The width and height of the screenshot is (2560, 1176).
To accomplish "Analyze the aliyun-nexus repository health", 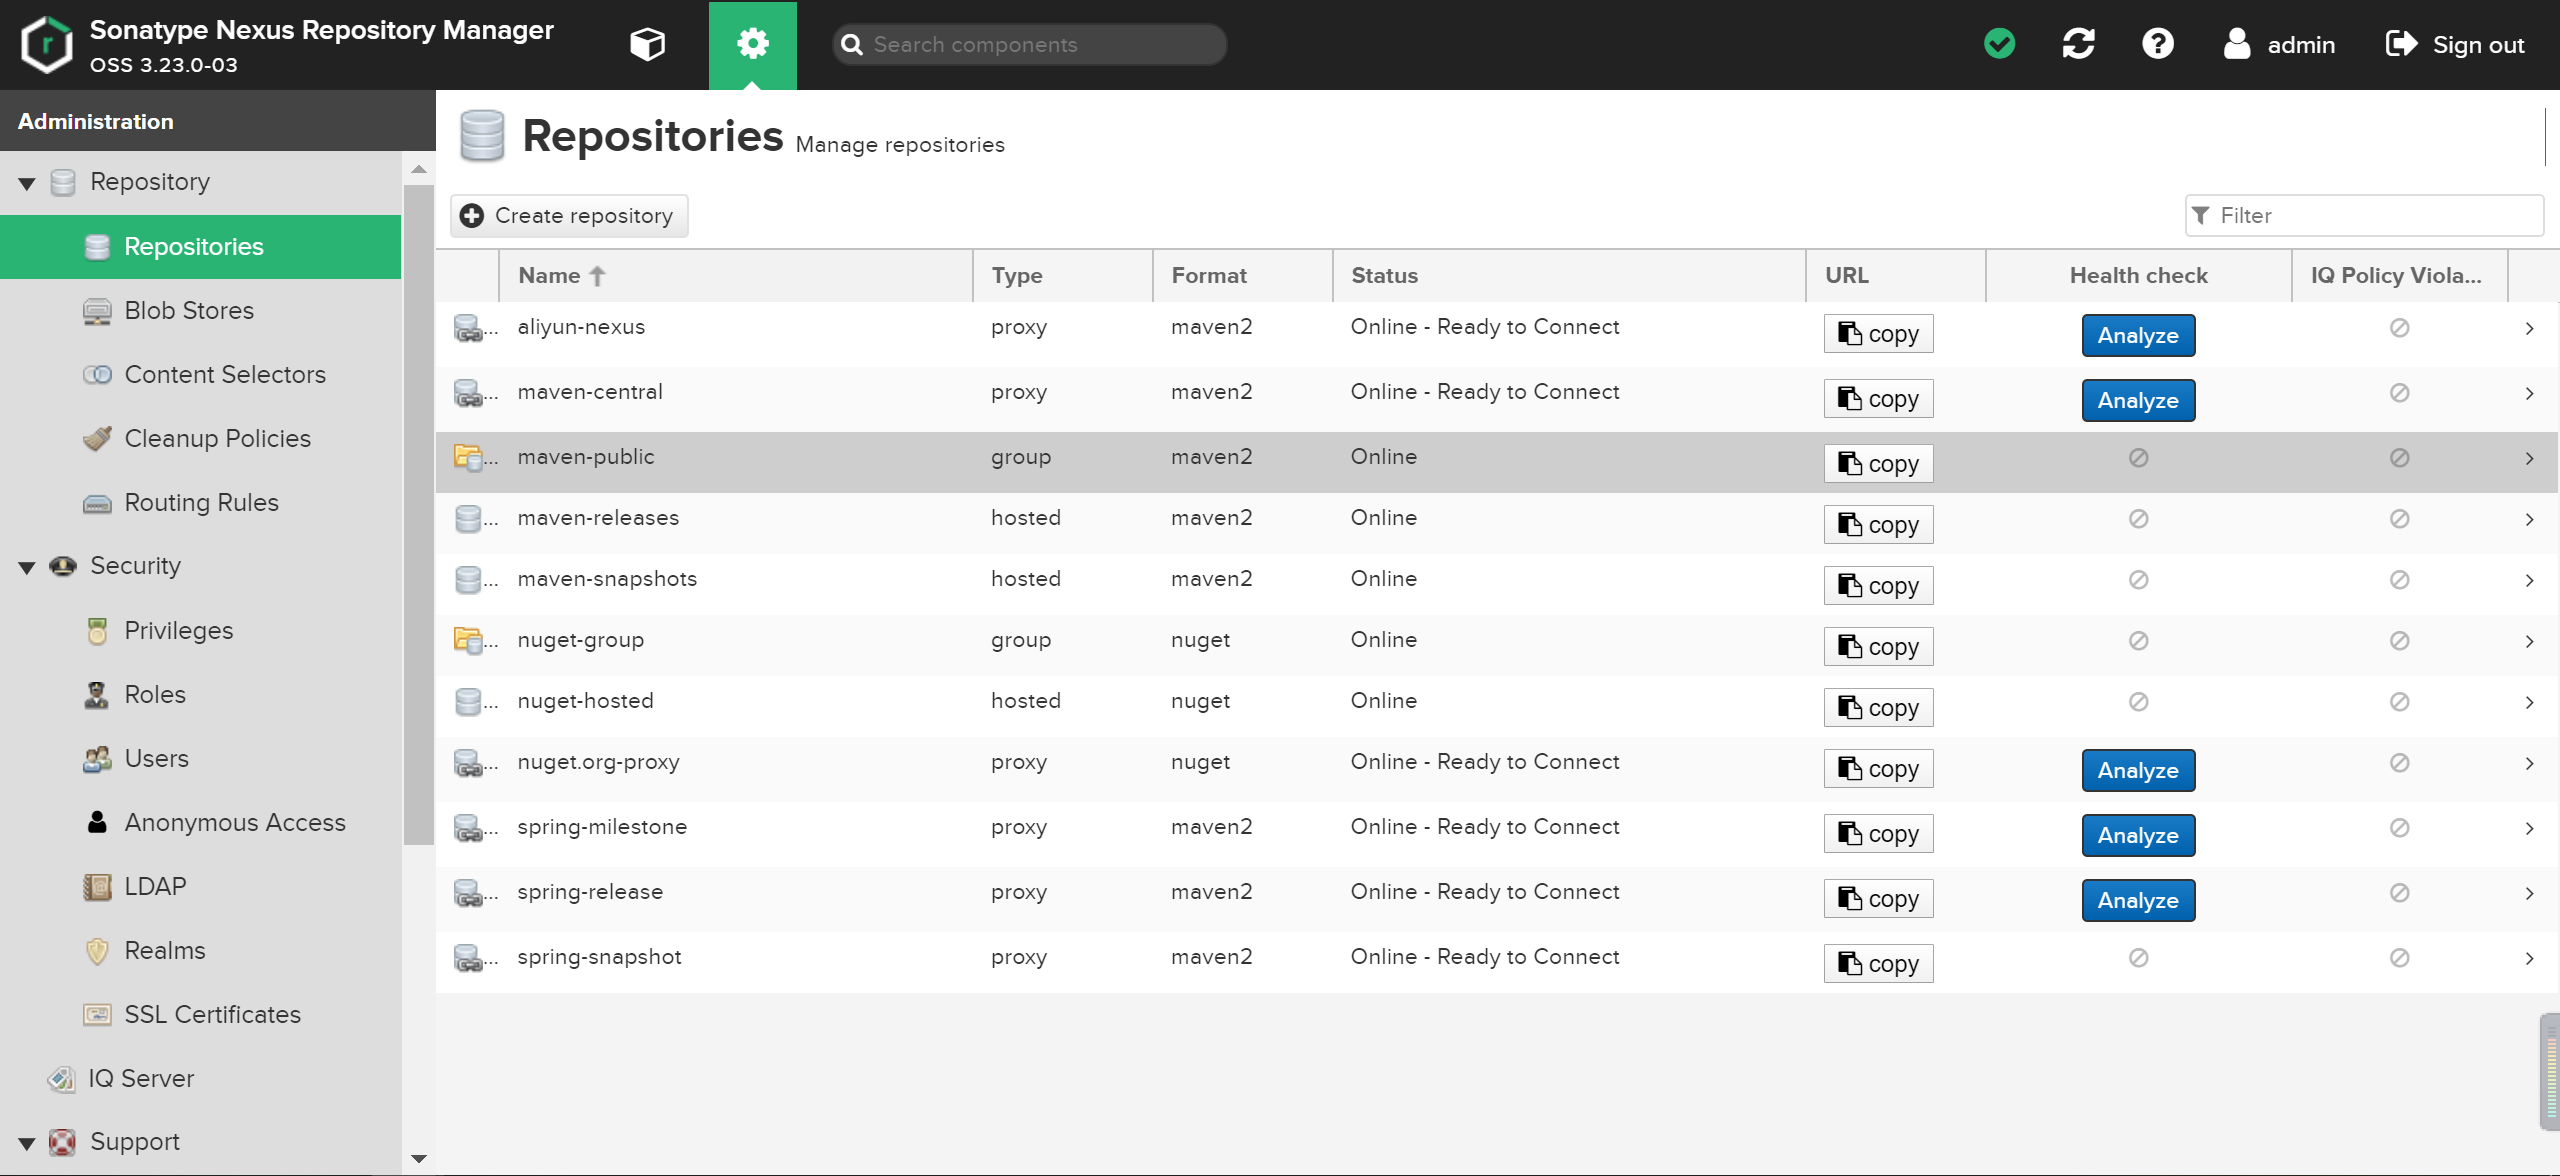I will (x=2137, y=336).
